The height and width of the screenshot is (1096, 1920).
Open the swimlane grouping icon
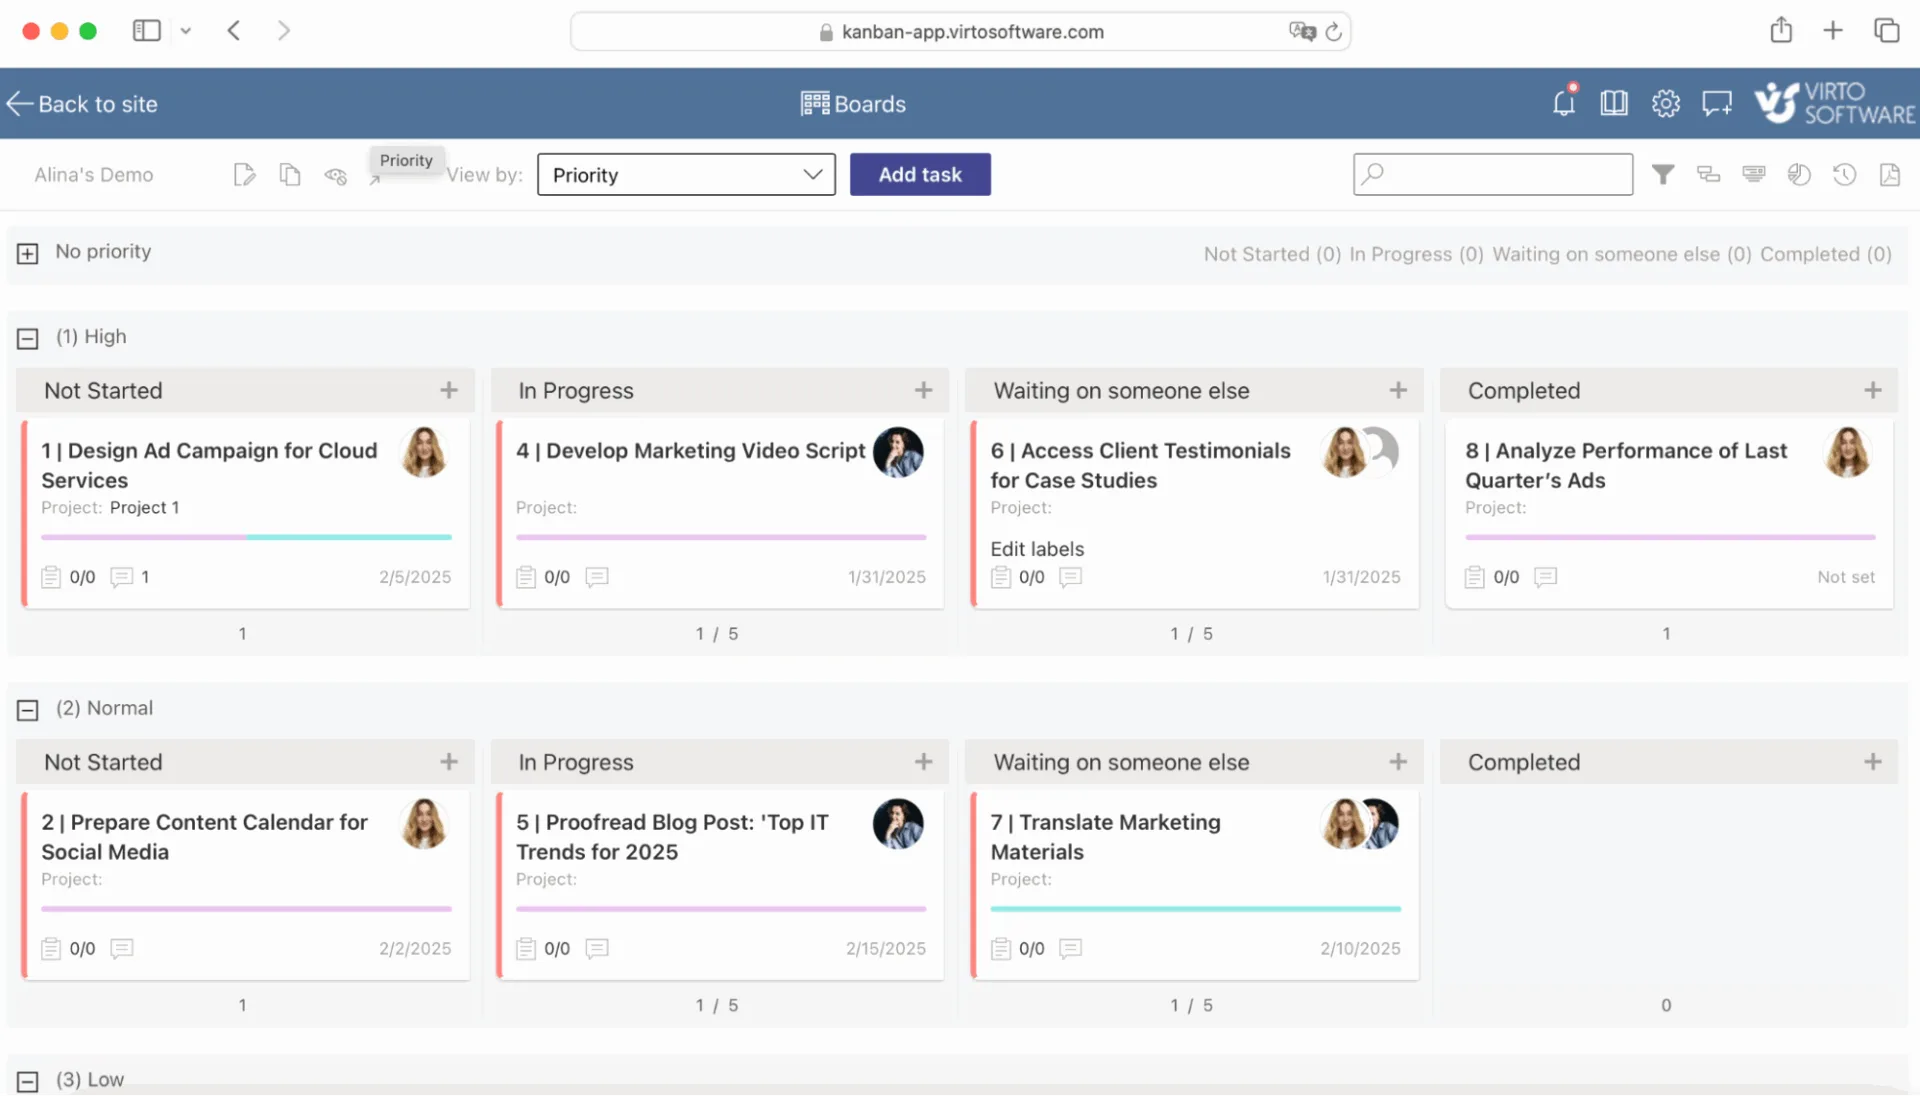(x=1708, y=174)
